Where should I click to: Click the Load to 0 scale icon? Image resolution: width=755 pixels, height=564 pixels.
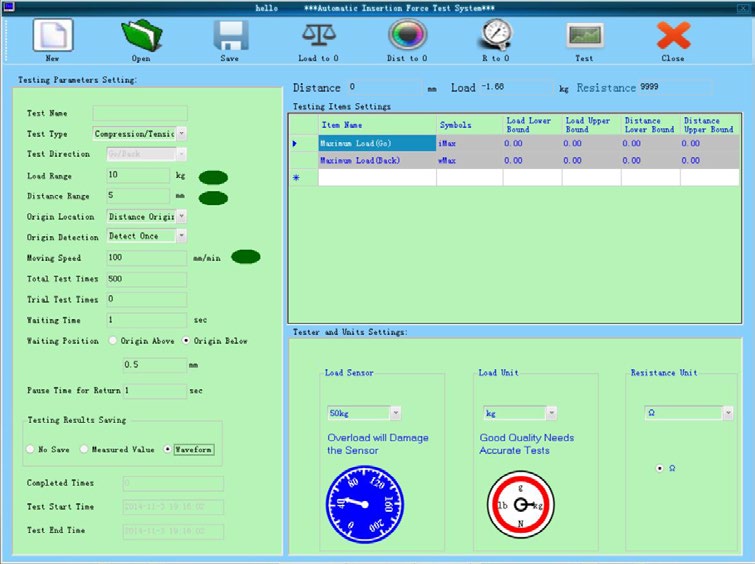319,35
